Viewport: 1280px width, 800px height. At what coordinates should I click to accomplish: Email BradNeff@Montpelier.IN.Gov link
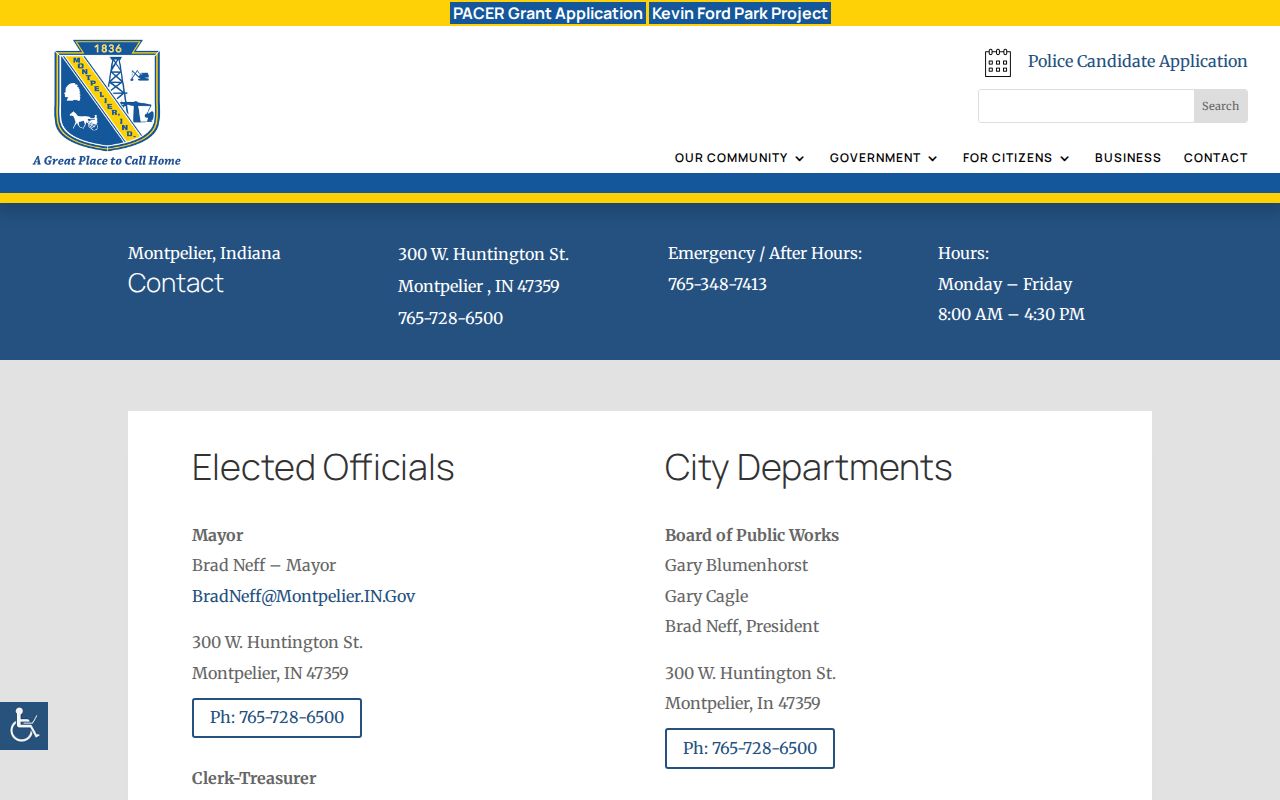point(304,596)
